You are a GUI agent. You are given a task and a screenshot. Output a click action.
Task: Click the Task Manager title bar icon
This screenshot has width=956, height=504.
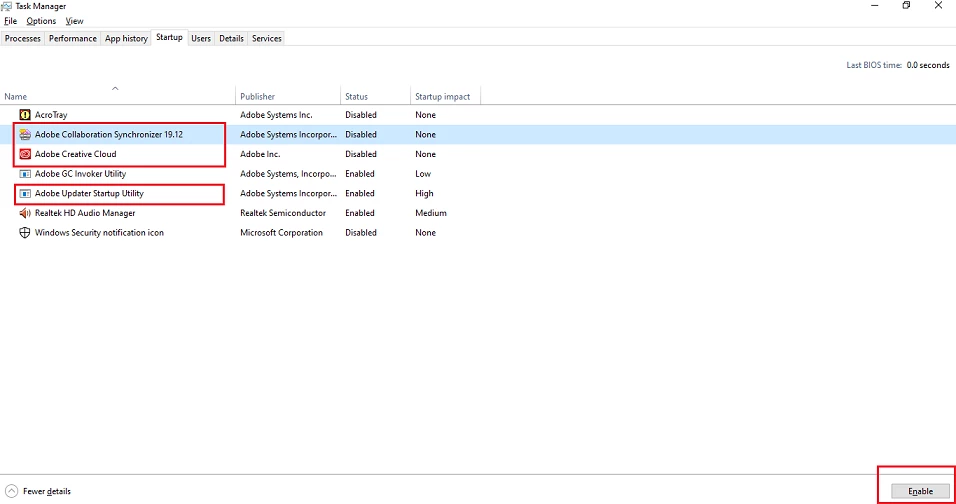coord(7,6)
